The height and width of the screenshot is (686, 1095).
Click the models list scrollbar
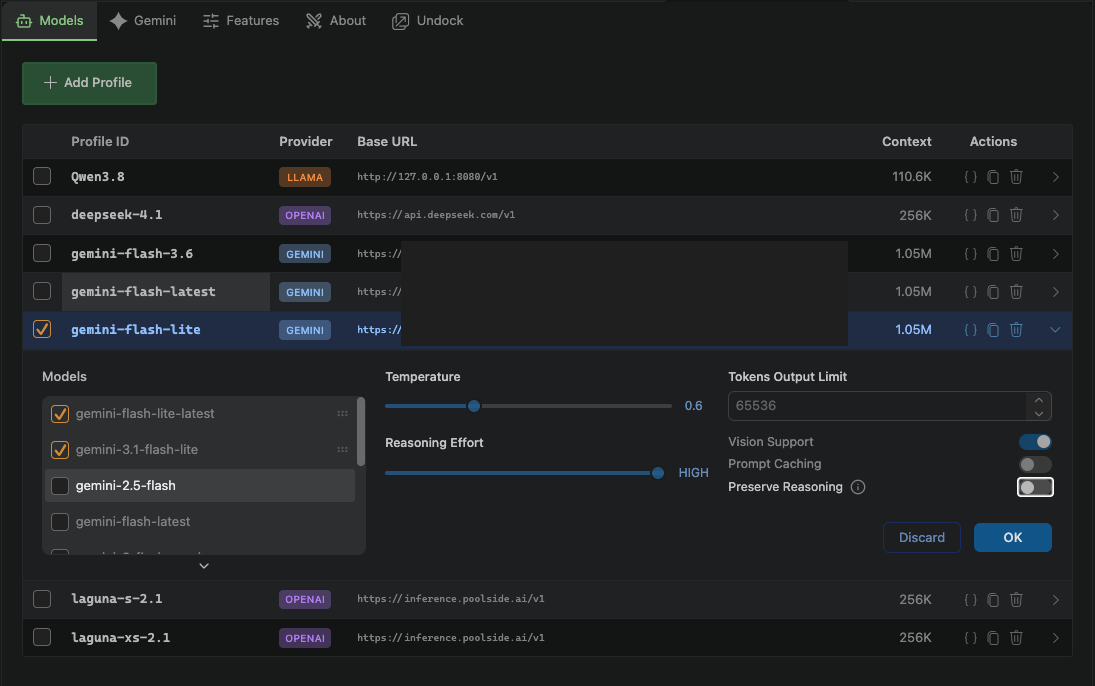pyautogui.click(x=361, y=431)
